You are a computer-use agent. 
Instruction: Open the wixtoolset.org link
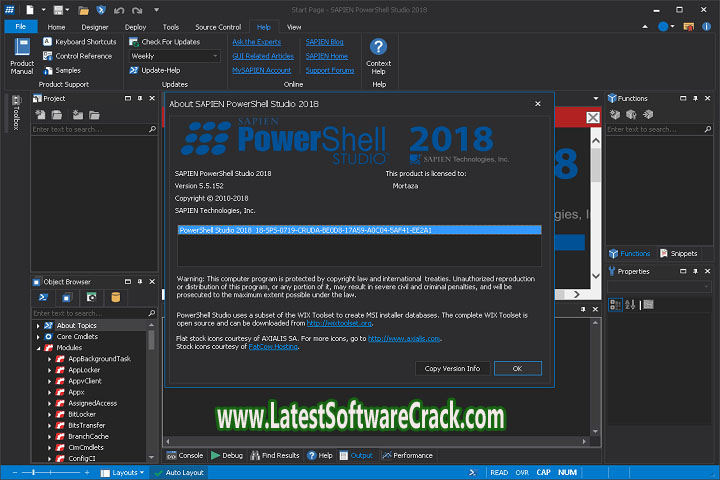click(x=339, y=323)
